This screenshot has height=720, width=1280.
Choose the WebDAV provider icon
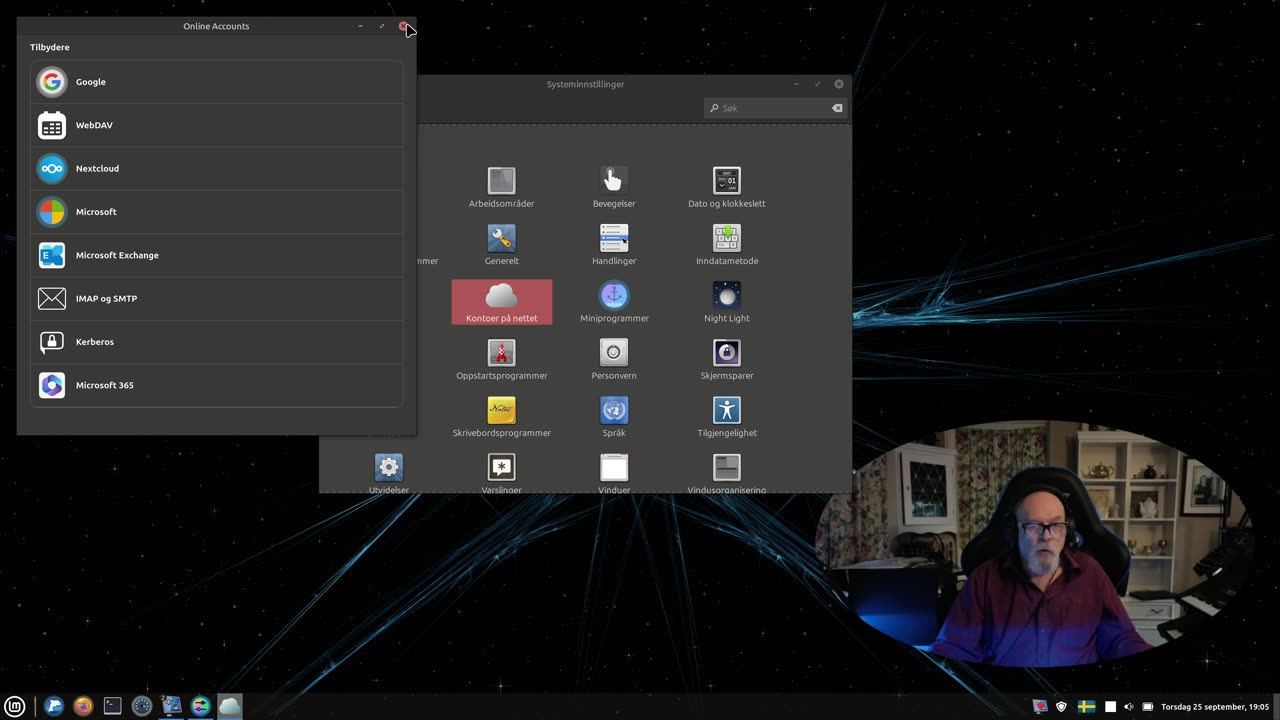click(x=52, y=125)
